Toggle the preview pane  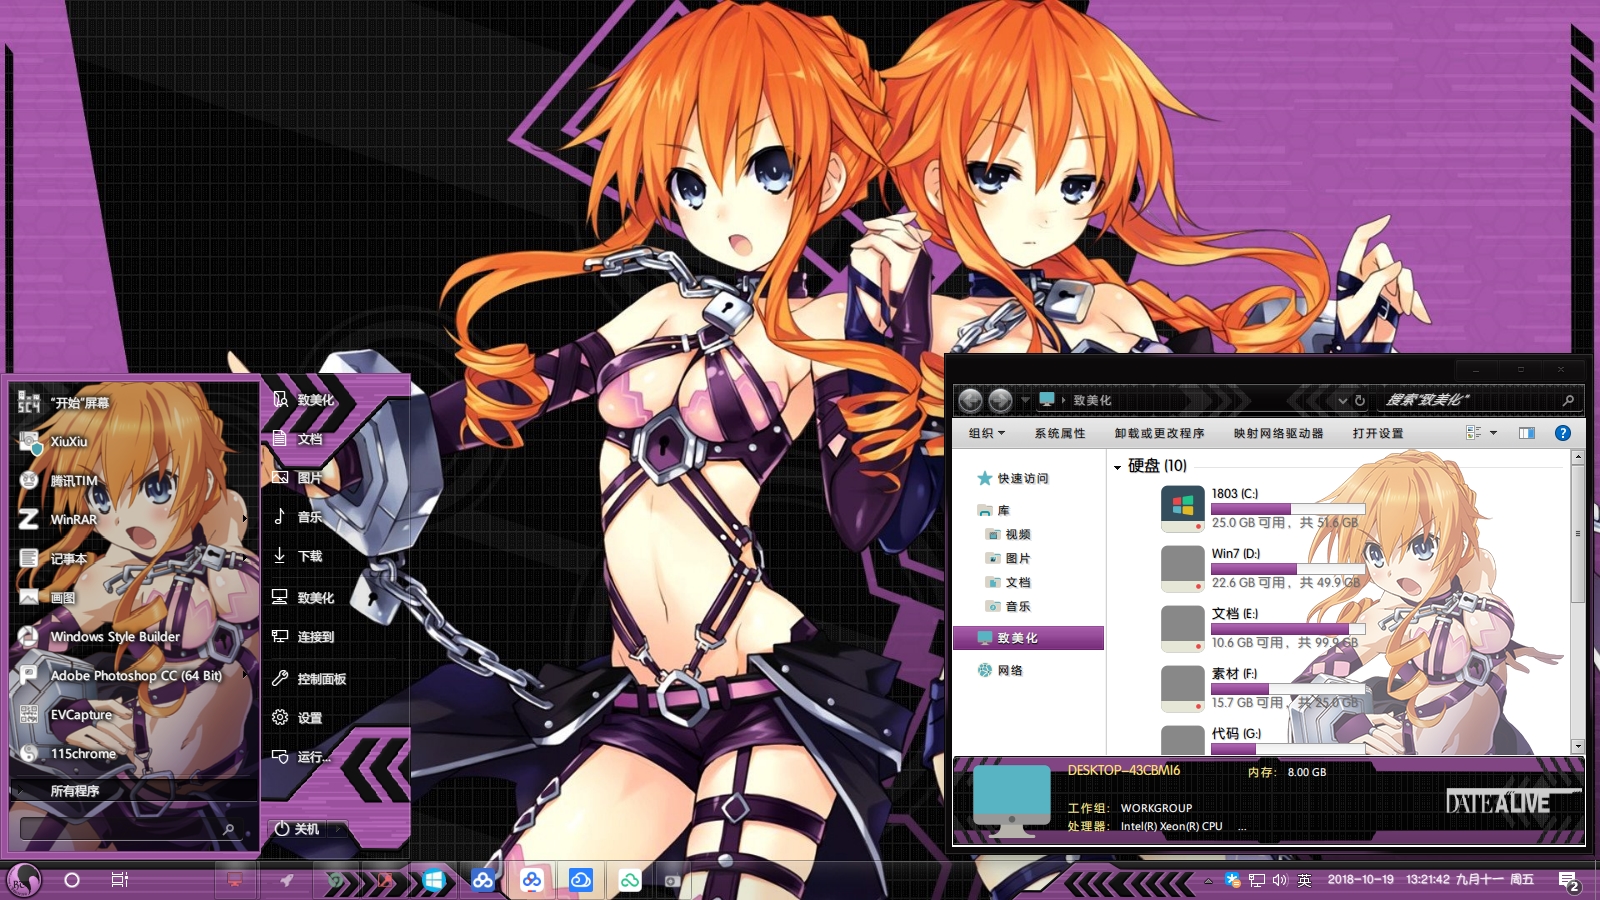coord(1527,433)
